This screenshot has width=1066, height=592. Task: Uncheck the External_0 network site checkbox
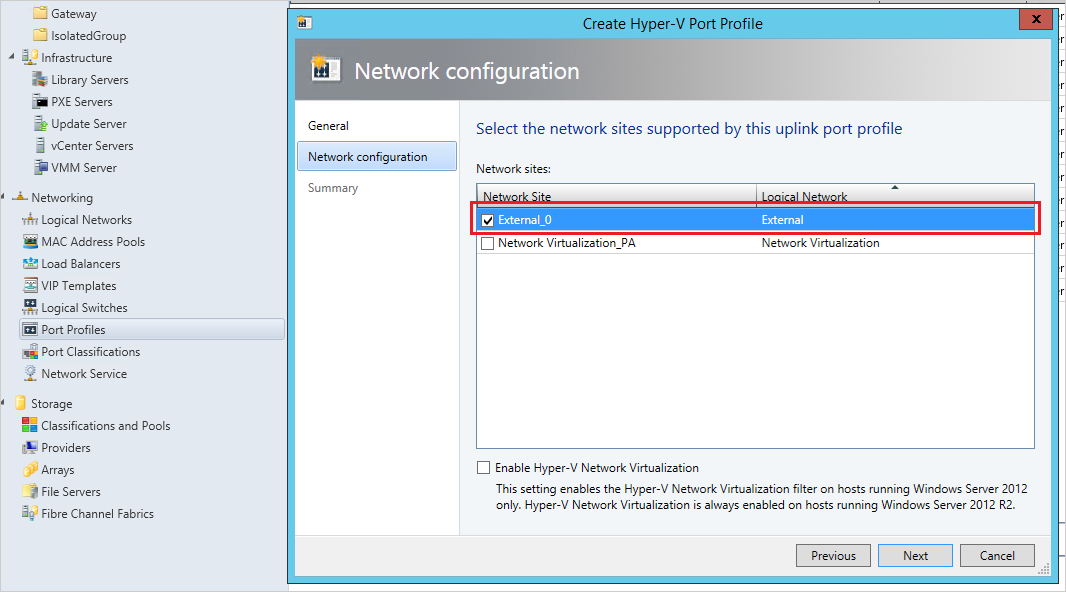click(x=487, y=220)
